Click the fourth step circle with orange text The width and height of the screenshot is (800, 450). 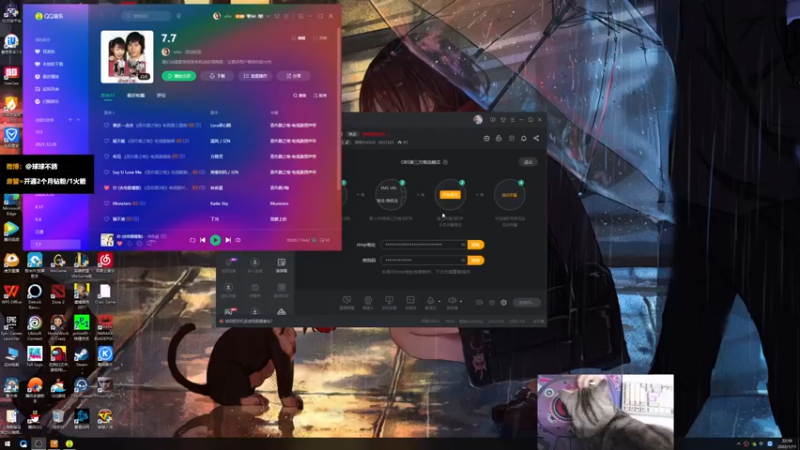pyautogui.click(x=509, y=194)
